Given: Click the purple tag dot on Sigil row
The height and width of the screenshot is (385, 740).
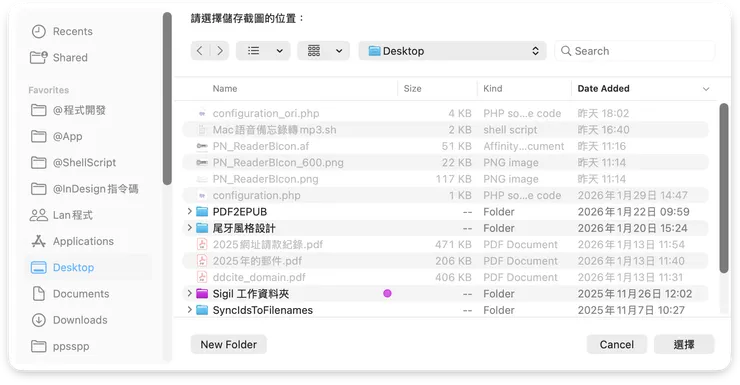Looking at the screenshot, I should coord(387,293).
